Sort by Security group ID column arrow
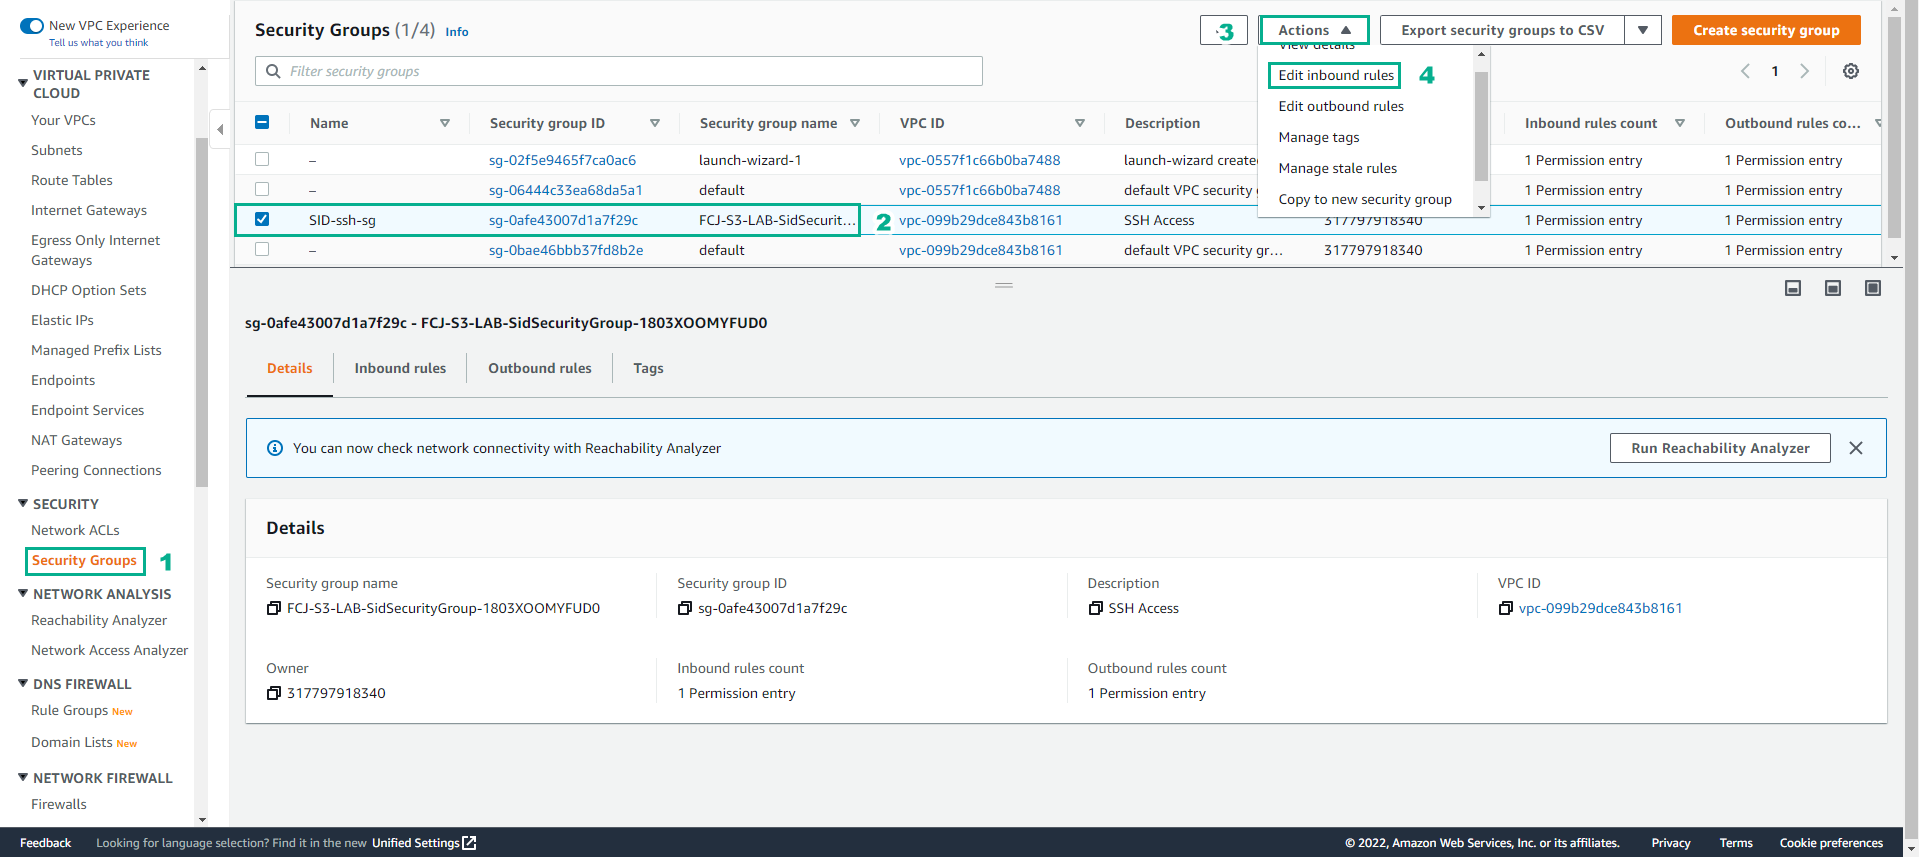1919x857 pixels. pos(655,123)
